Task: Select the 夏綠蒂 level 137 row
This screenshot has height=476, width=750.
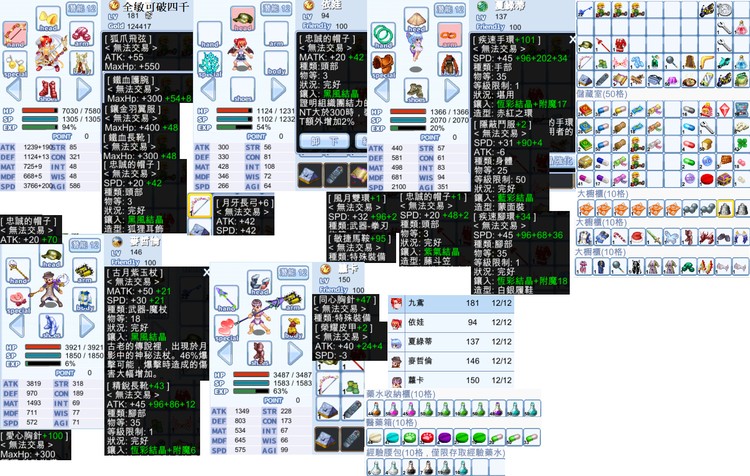Action: coord(451,342)
